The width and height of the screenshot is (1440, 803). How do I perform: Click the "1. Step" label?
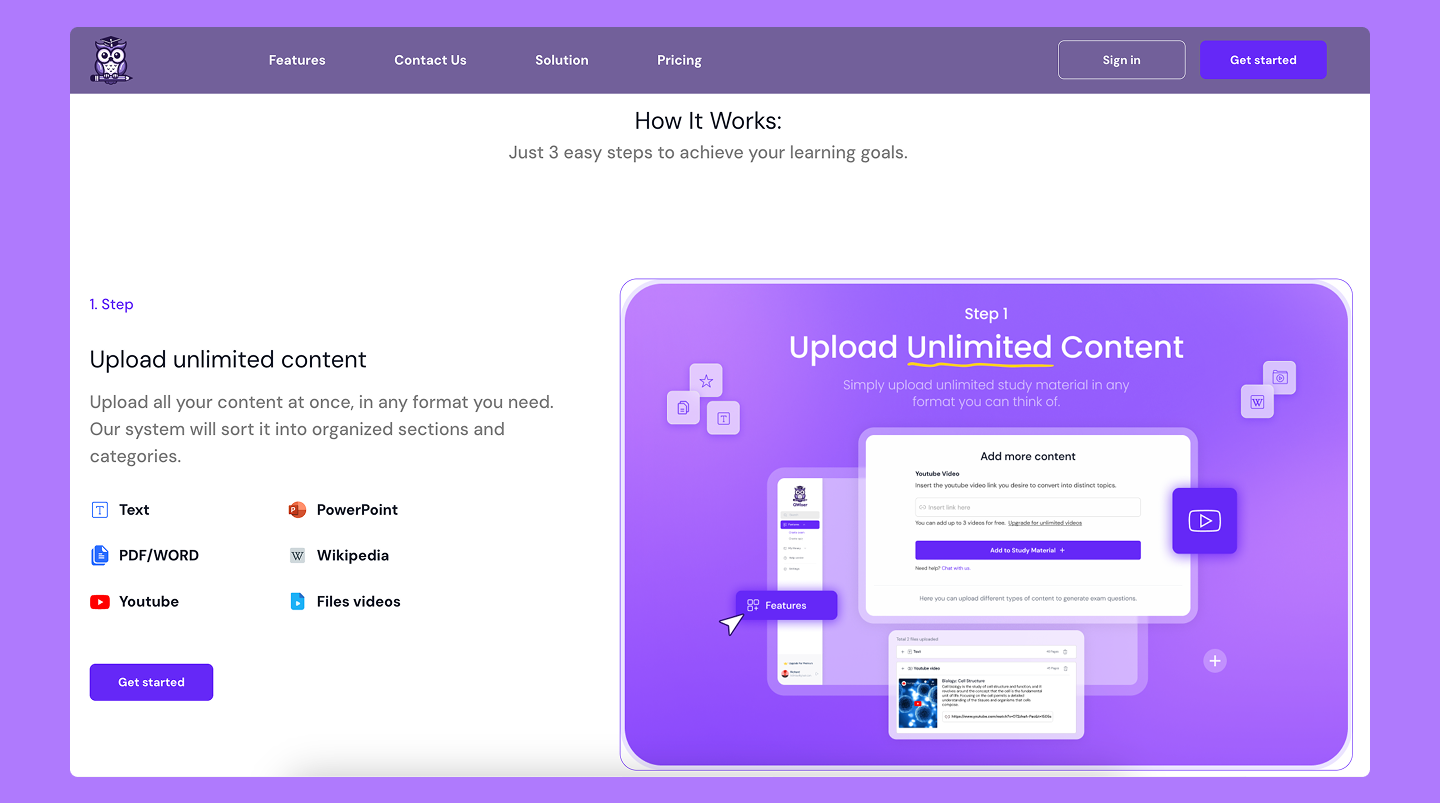112,304
